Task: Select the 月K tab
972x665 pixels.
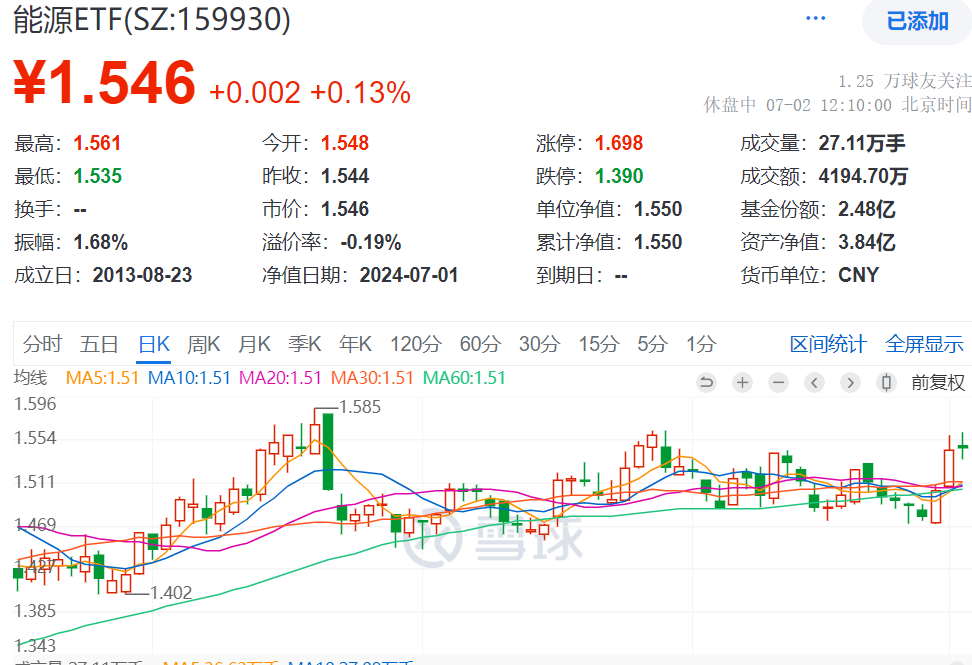Action: pyautogui.click(x=254, y=343)
